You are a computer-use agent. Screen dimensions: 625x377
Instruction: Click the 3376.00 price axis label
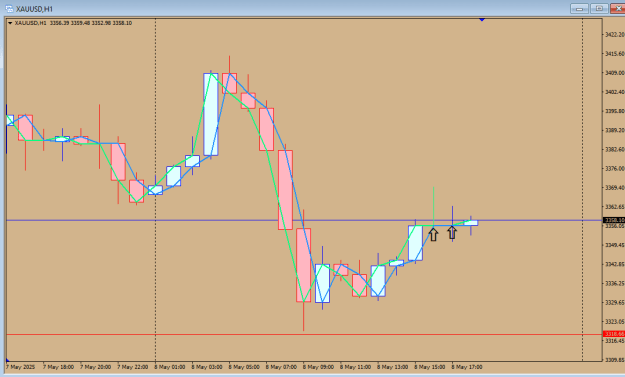615,169
